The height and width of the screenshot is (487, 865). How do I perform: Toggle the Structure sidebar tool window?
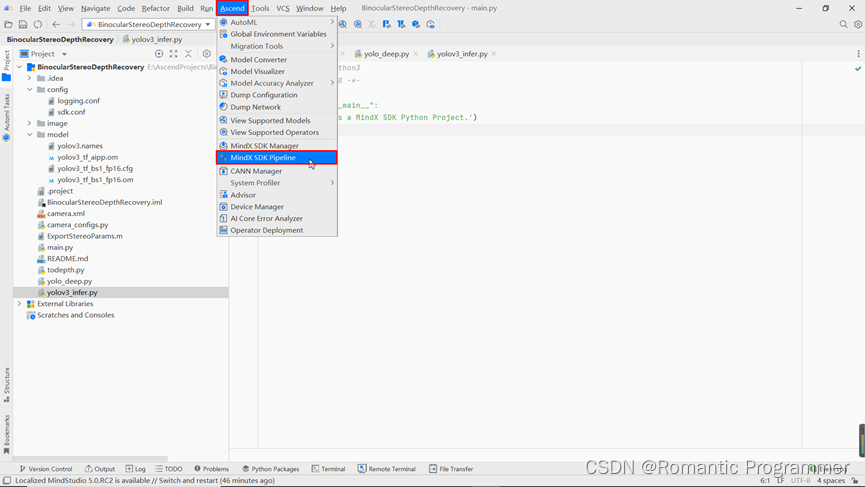(x=7, y=384)
